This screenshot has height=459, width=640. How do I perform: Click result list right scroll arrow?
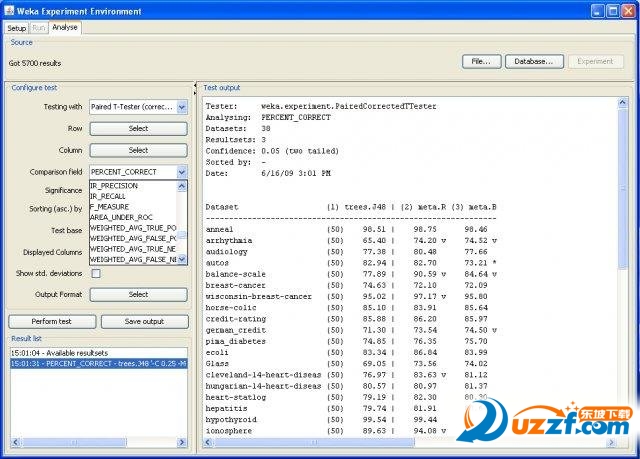tap(182, 442)
